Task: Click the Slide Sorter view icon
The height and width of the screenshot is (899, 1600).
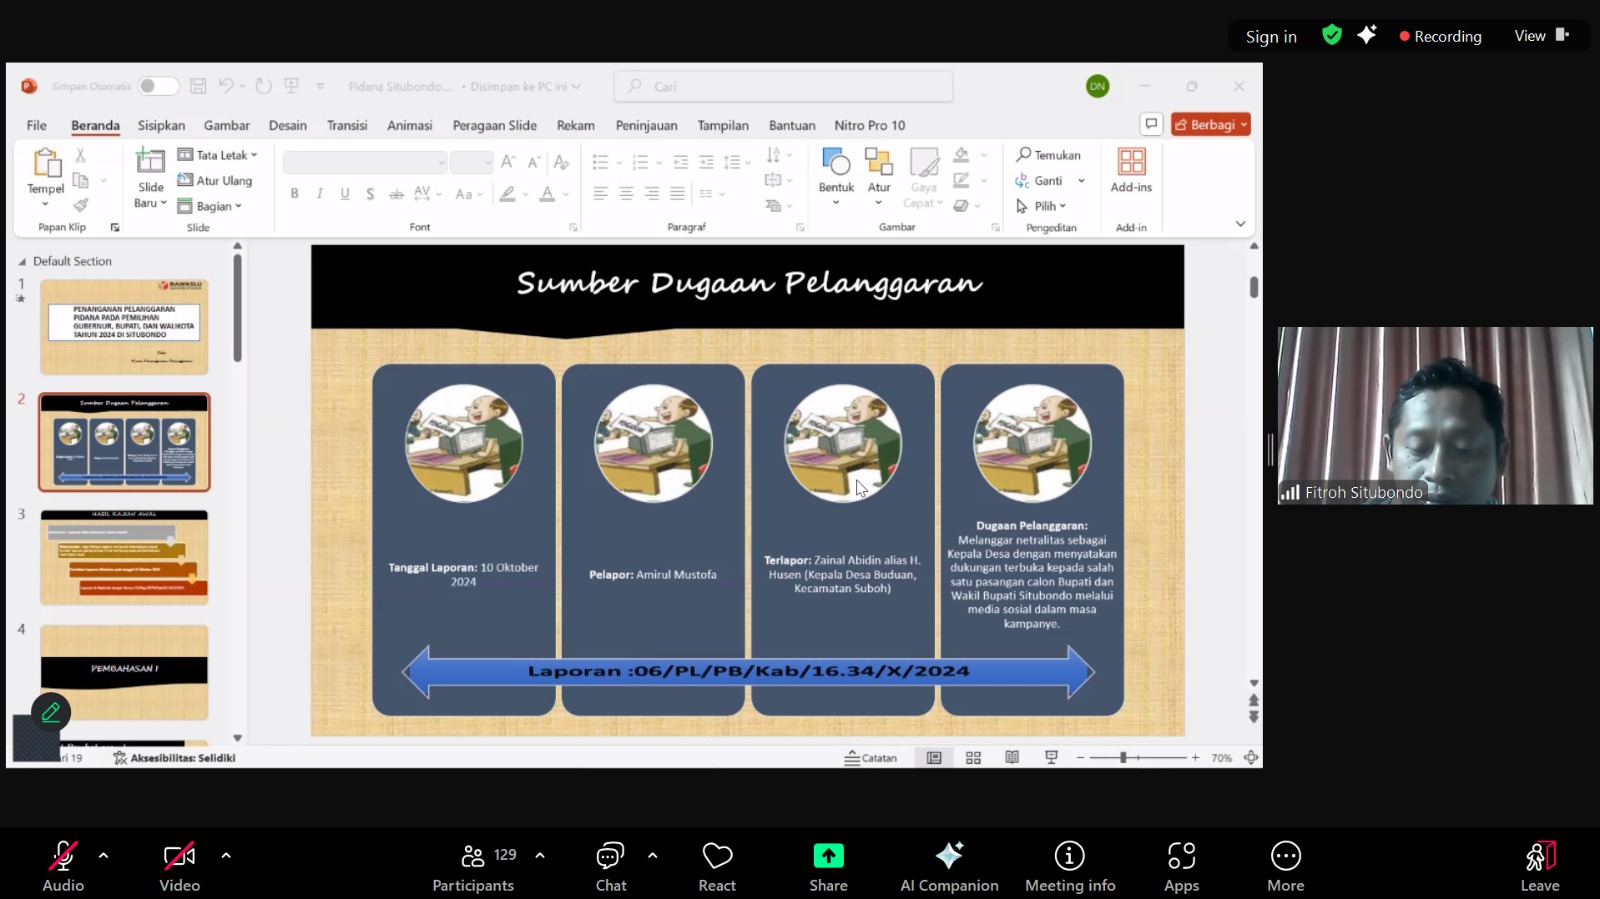Action: (973, 758)
